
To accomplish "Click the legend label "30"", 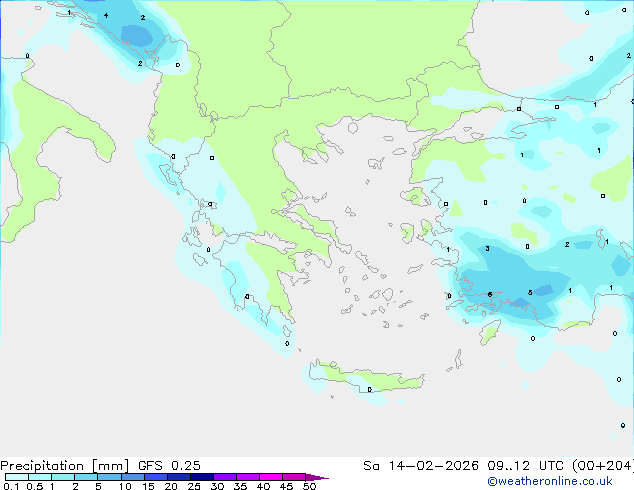I will coord(218,486).
